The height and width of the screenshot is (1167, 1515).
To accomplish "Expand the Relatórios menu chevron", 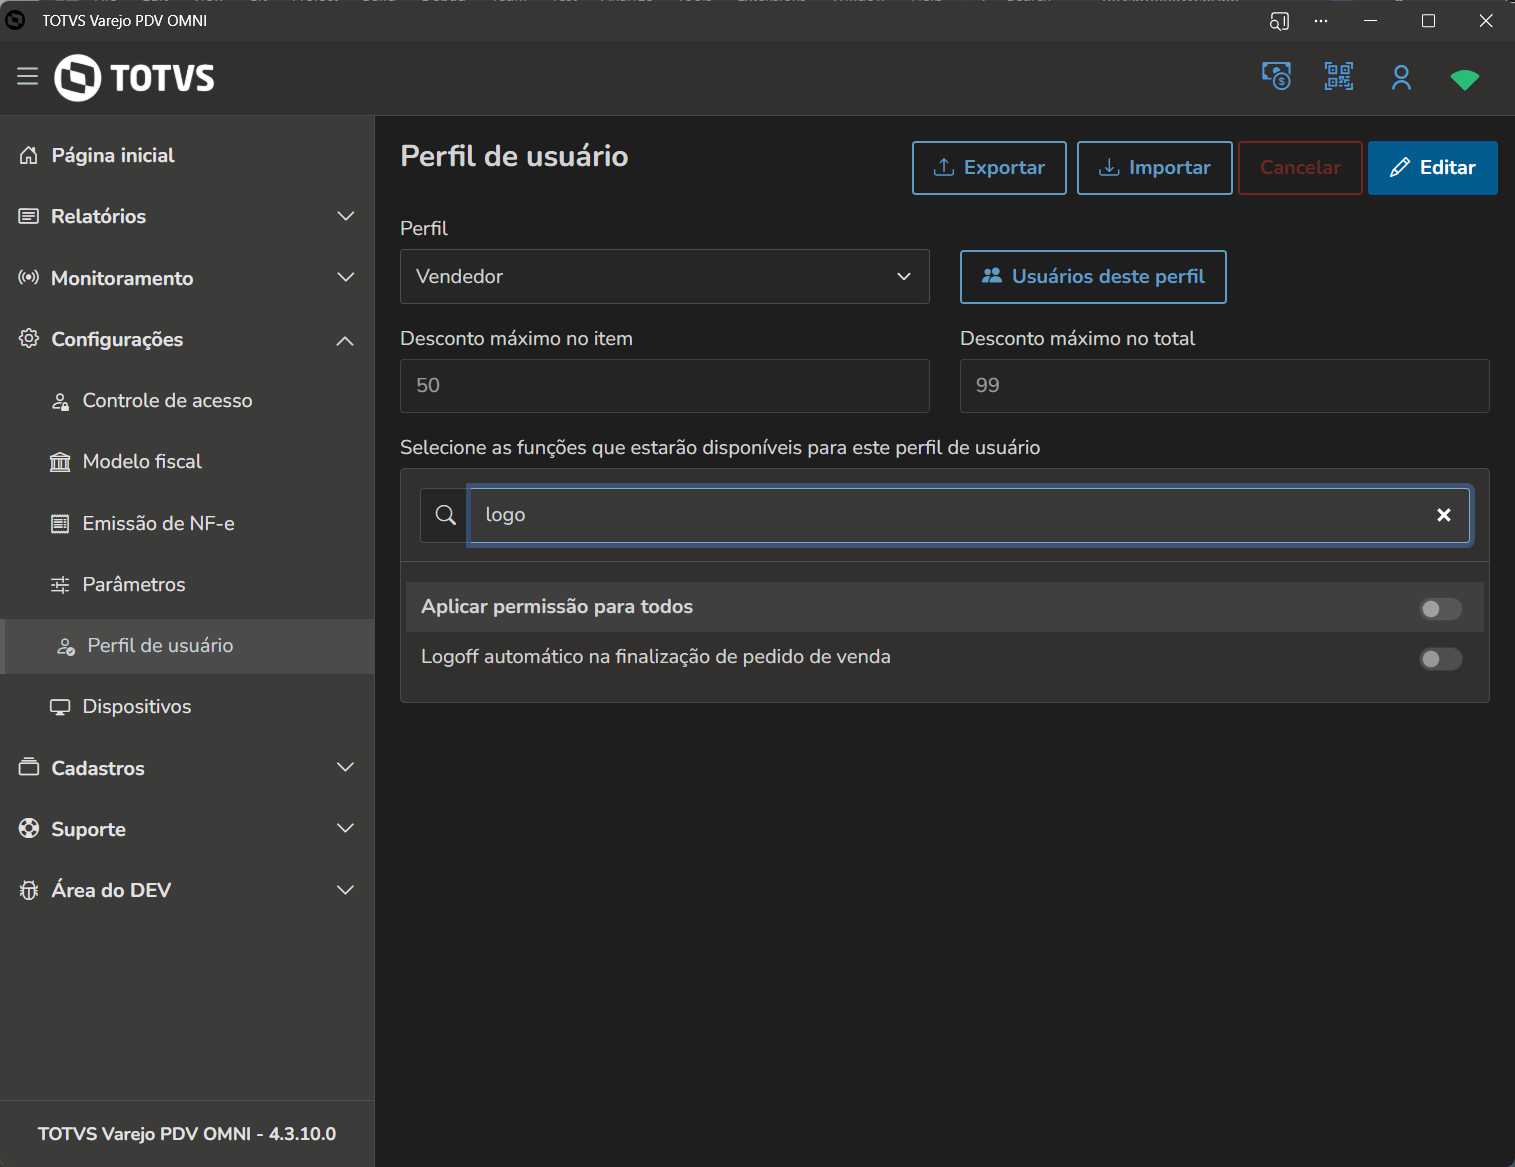I will click(346, 216).
